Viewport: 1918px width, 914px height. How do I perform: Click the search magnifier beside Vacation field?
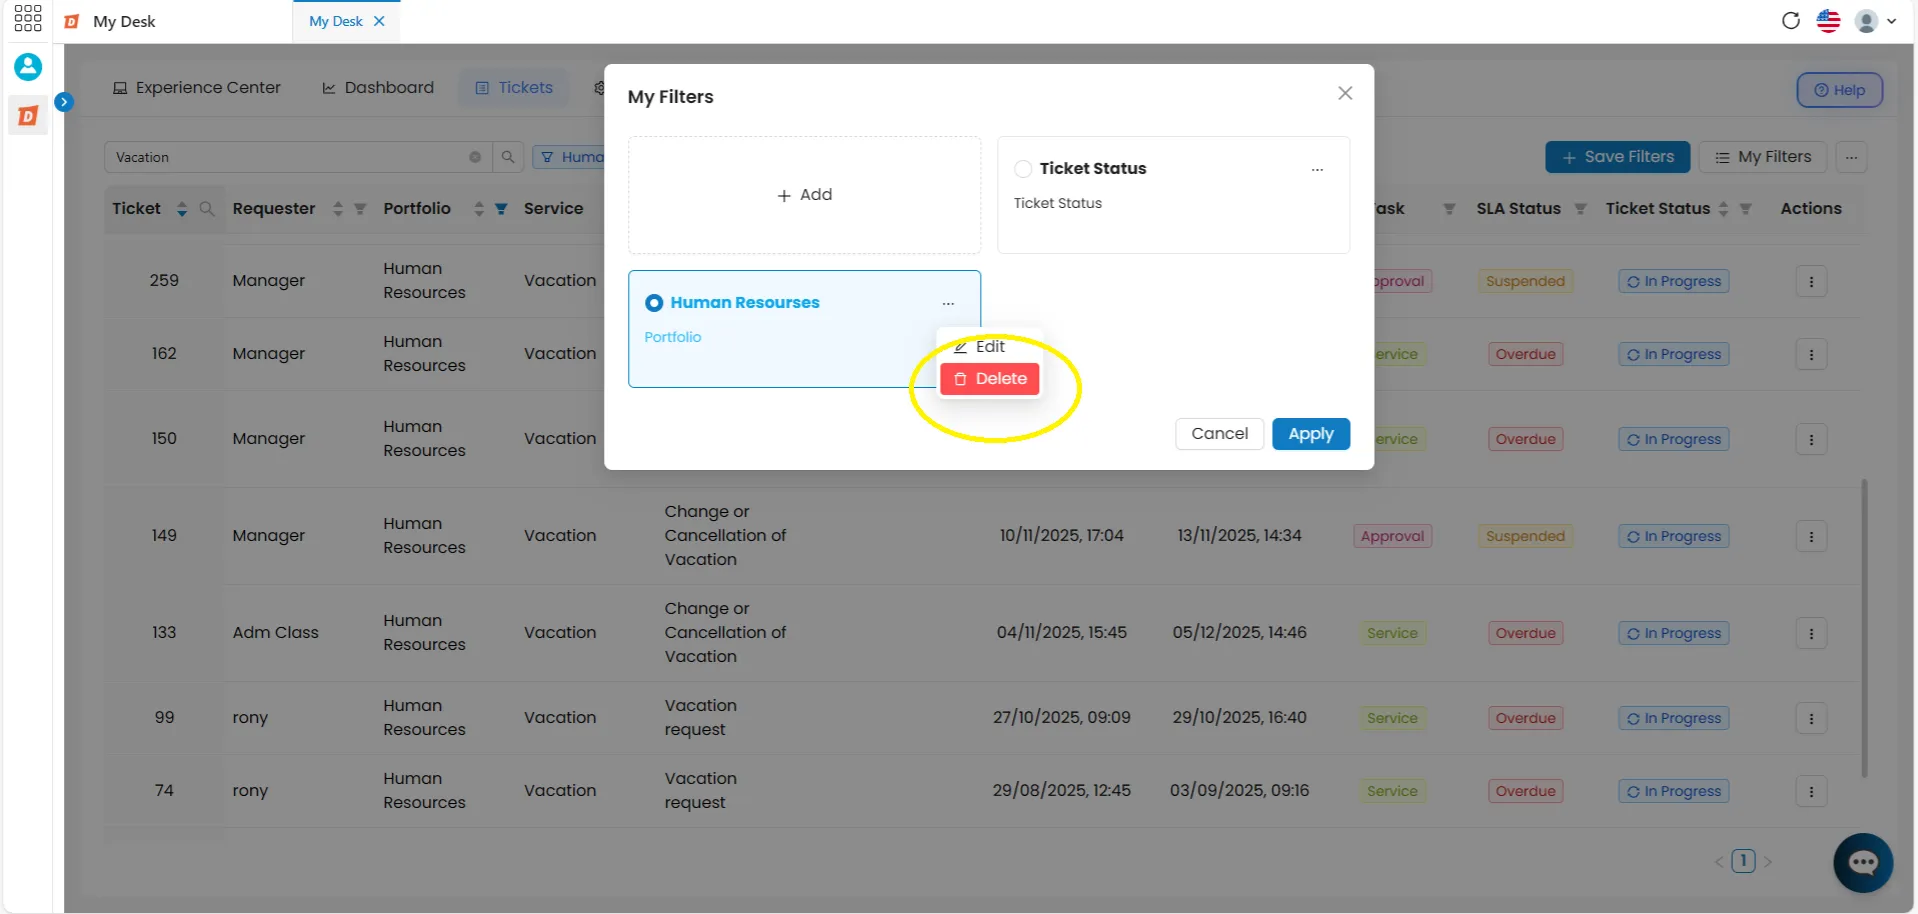[x=508, y=157]
